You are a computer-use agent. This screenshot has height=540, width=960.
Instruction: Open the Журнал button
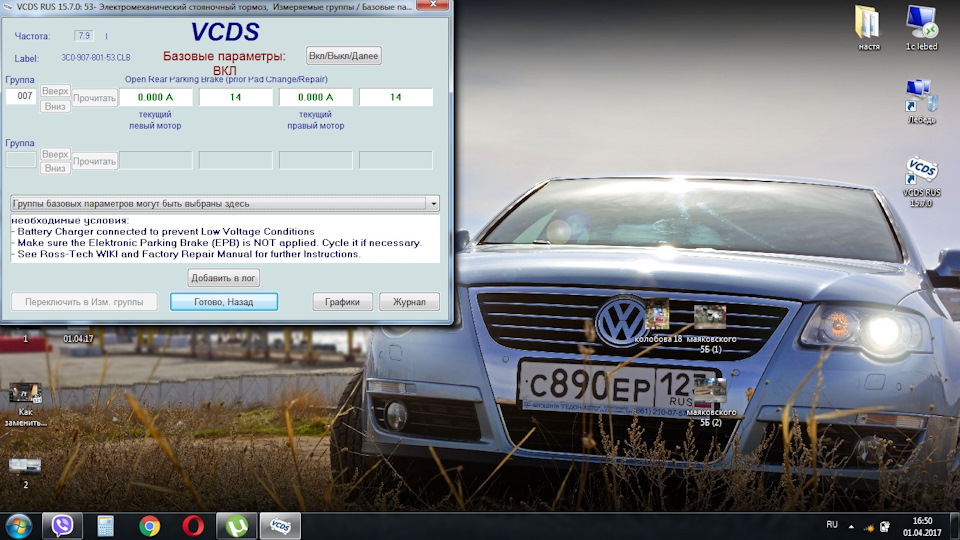click(x=409, y=302)
